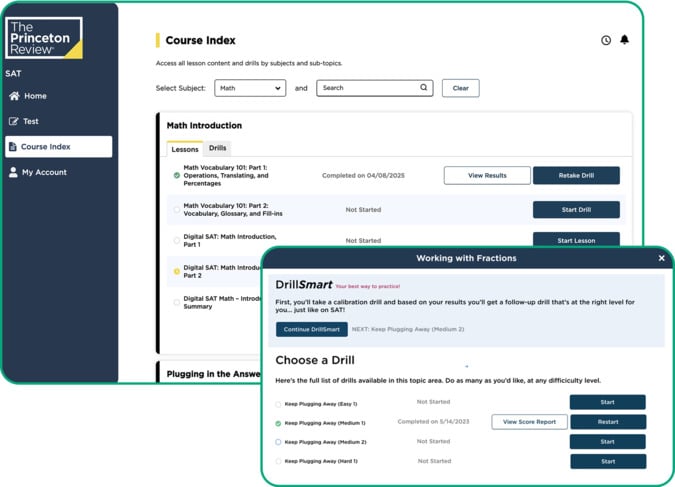Click the Home house icon
Image resolution: width=675 pixels, height=487 pixels.
(x=14, y=96)
